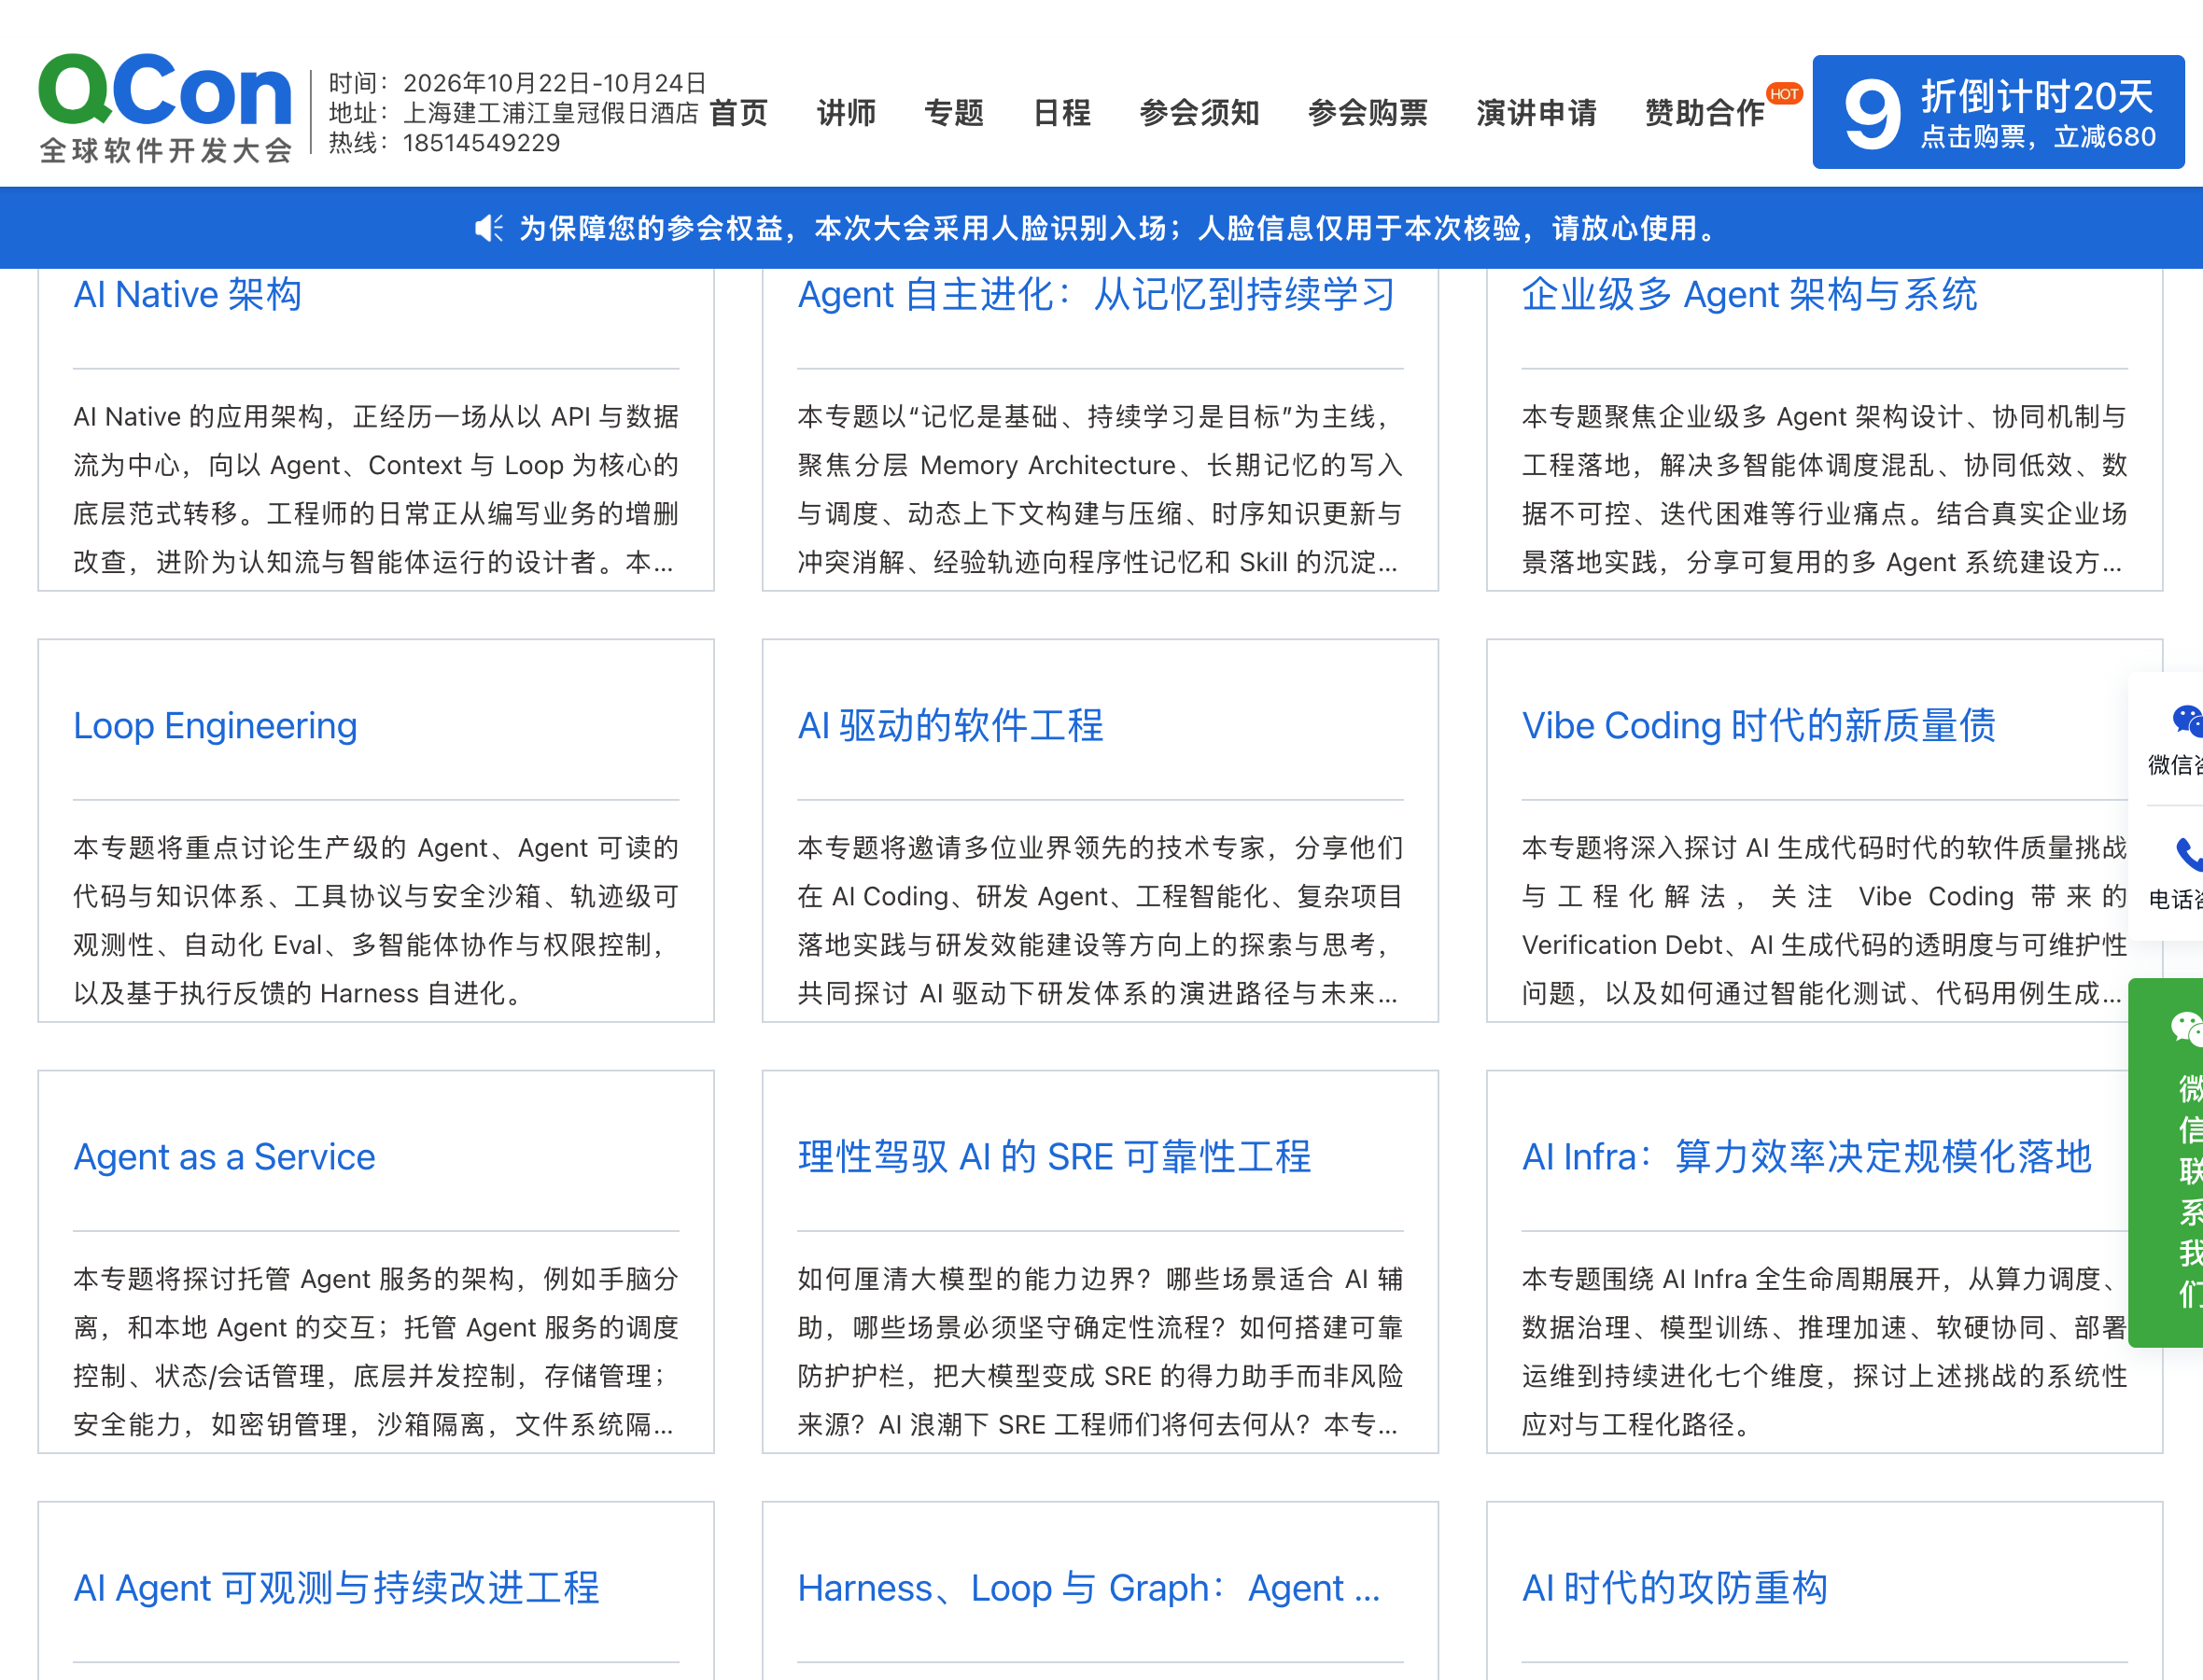Viewport: 2203px width, 1680px height.
Task: Open the Loop Engineering track link
Action: [215, 726]
